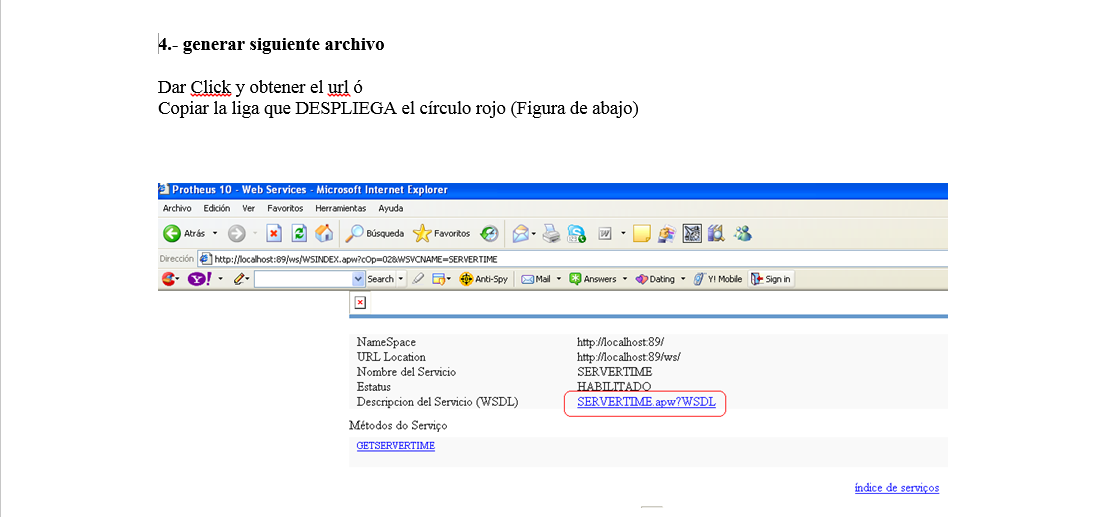
Task: Click the page icon in address bar
Action: click(206, 259)
